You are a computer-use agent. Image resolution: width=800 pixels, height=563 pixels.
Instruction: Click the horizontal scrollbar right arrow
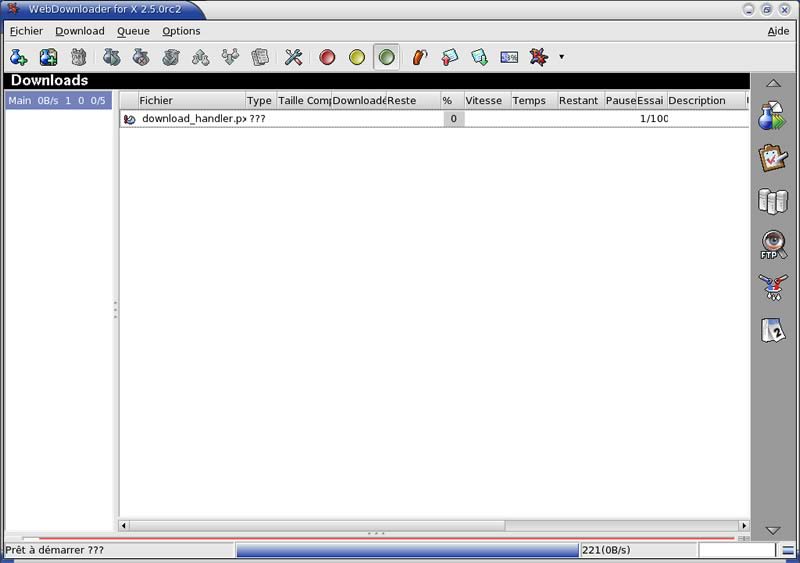[x=744, y=525]
